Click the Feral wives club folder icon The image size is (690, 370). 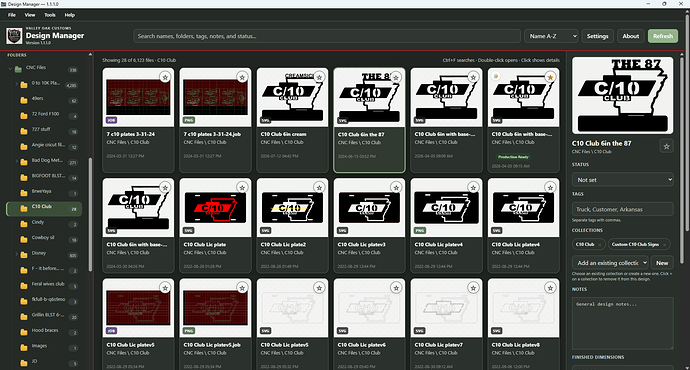pyautogui.click(x=24, y=286)
